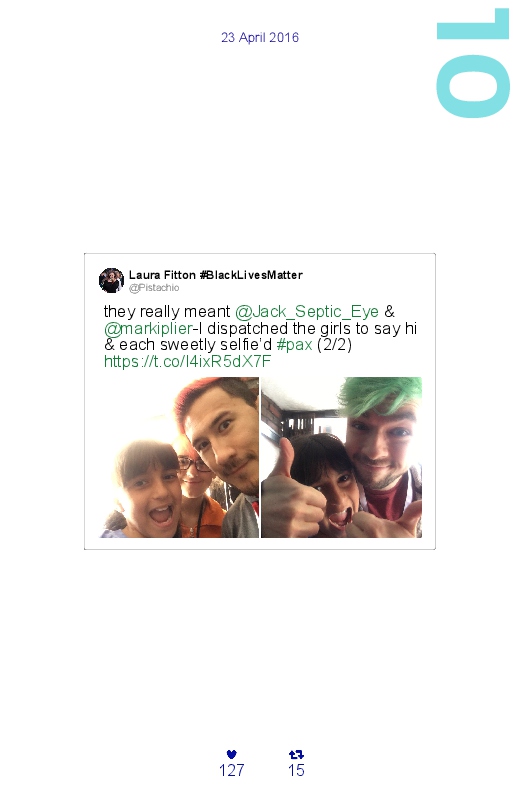The height and width of the screenshot is (803, 520).
Task: Select the 127 likes count
Action: (232, 770)
